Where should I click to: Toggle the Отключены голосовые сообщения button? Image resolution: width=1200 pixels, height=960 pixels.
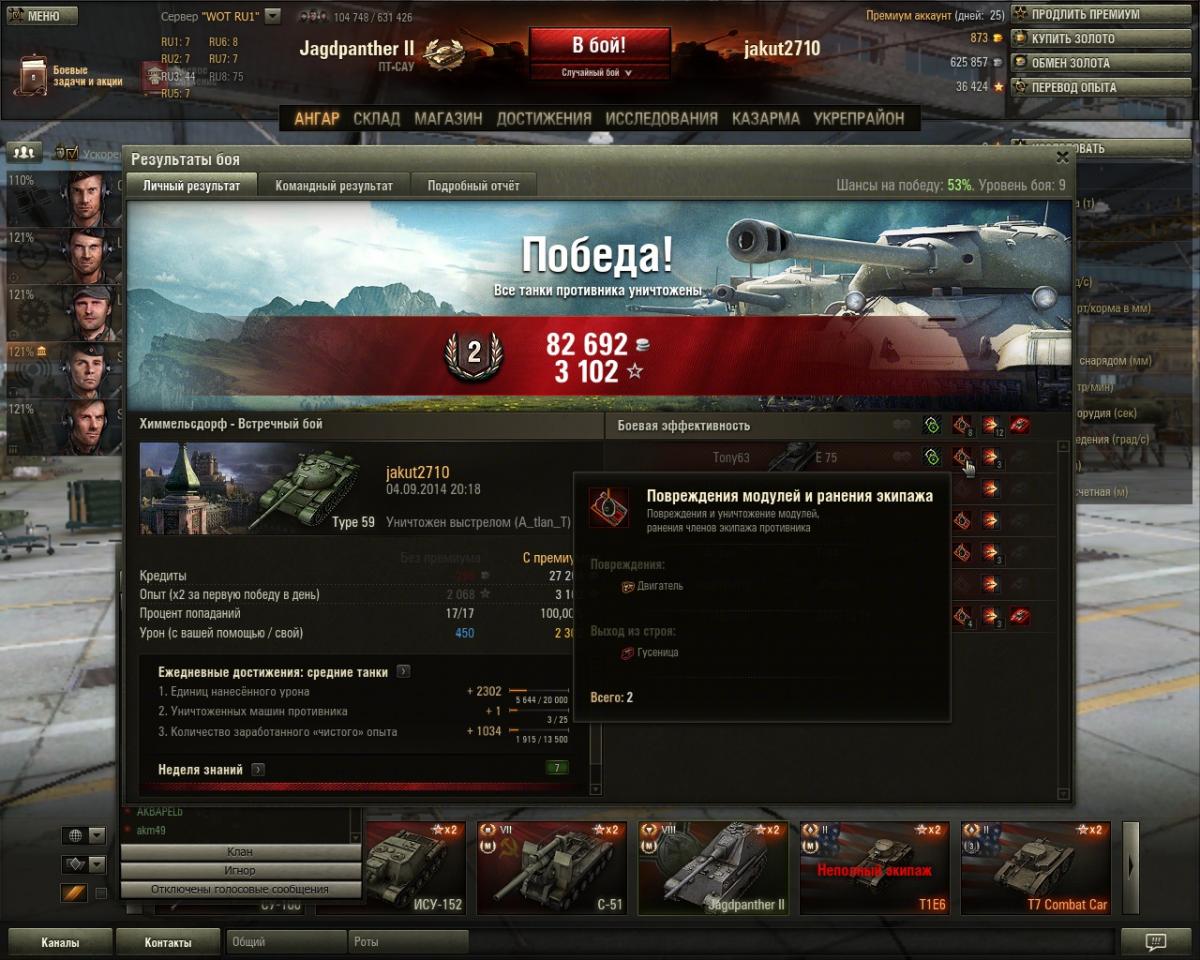[240, 889]
